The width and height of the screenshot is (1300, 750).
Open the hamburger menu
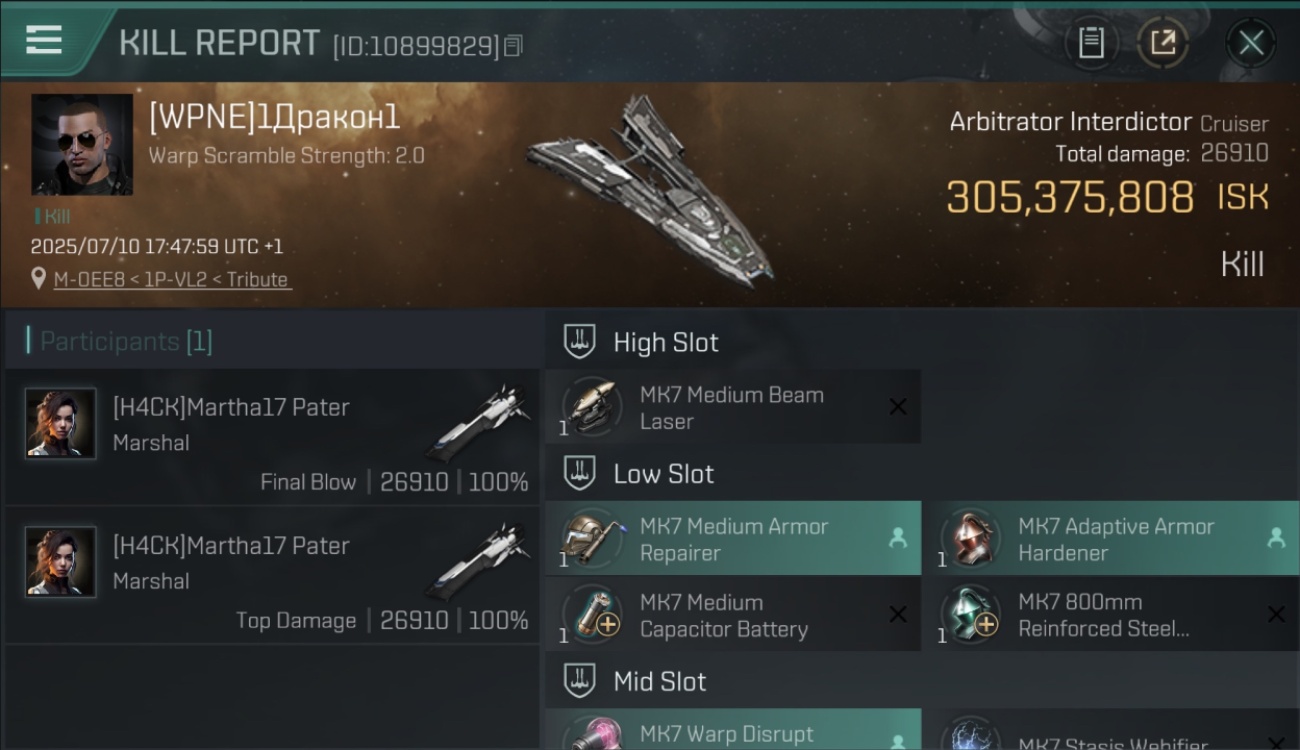(x=44, y=41)
